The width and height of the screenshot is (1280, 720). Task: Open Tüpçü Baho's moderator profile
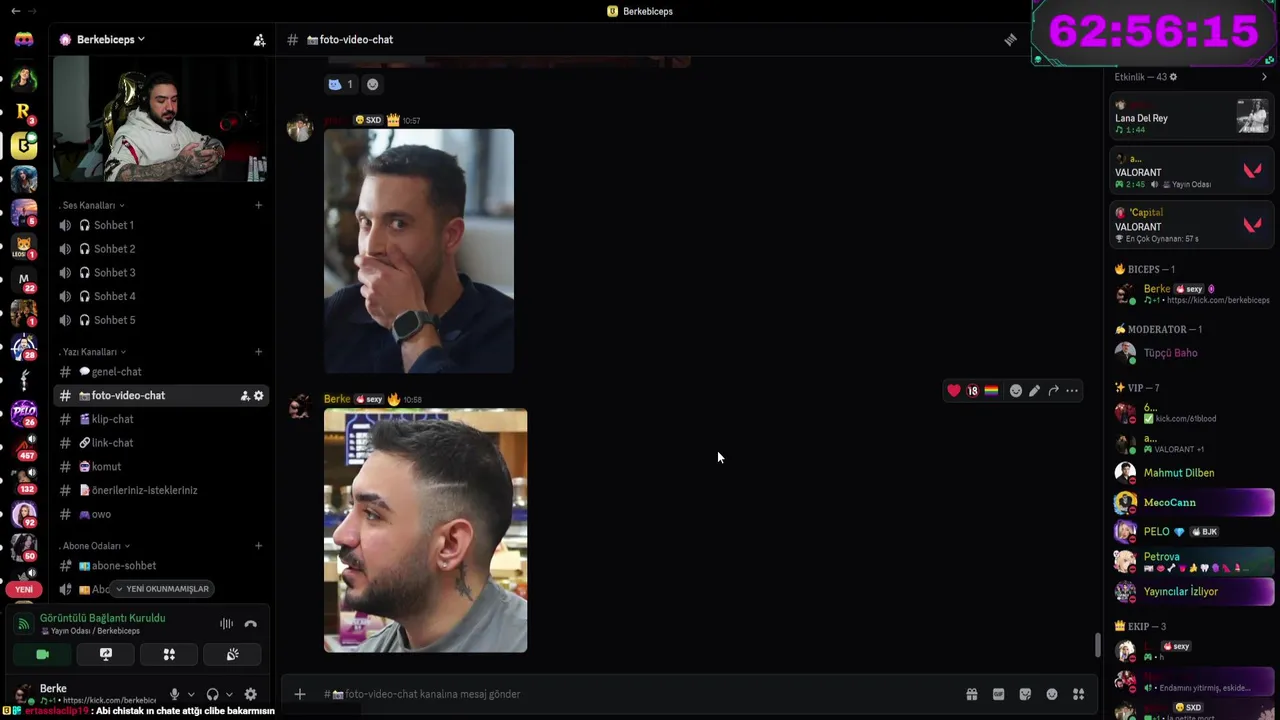click(x=1193, y=353)
